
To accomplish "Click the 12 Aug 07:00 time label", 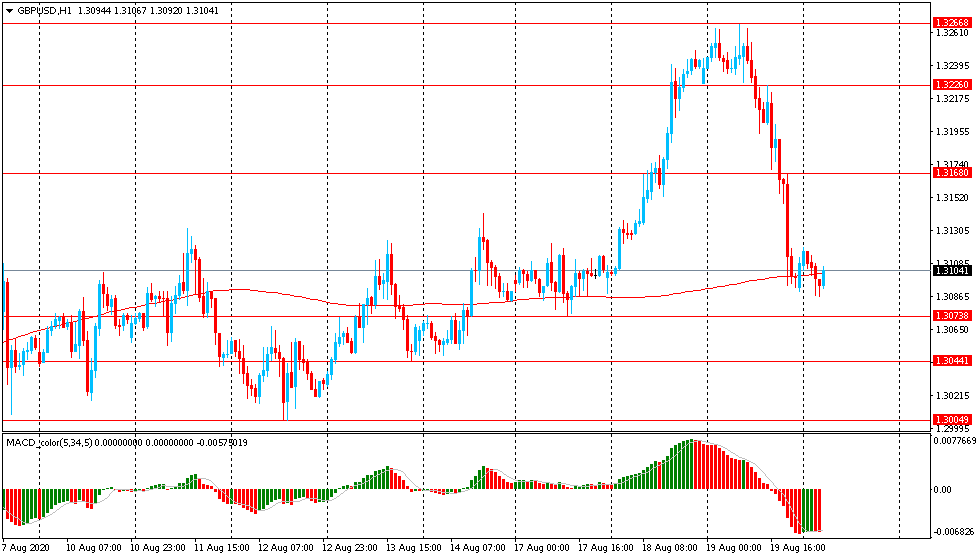I will [286, 548].
